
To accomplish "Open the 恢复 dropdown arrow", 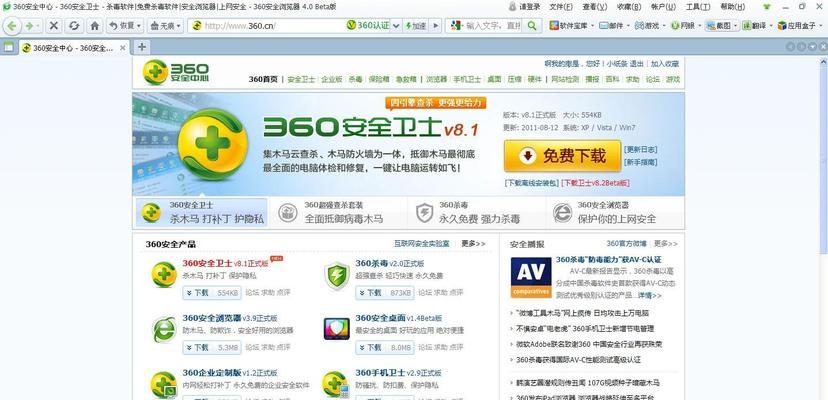I will tap(139, 25).
